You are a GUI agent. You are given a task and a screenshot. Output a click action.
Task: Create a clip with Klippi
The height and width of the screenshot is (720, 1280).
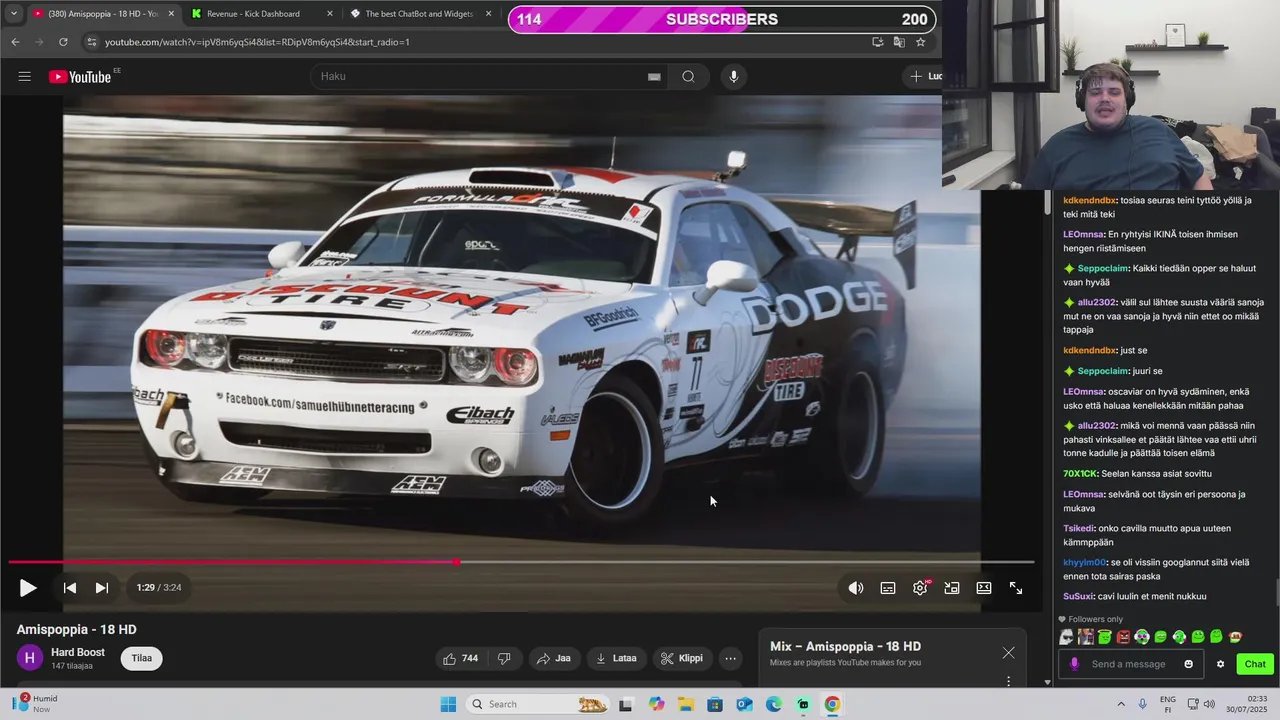pyautogui.click(x=682, y=658)
